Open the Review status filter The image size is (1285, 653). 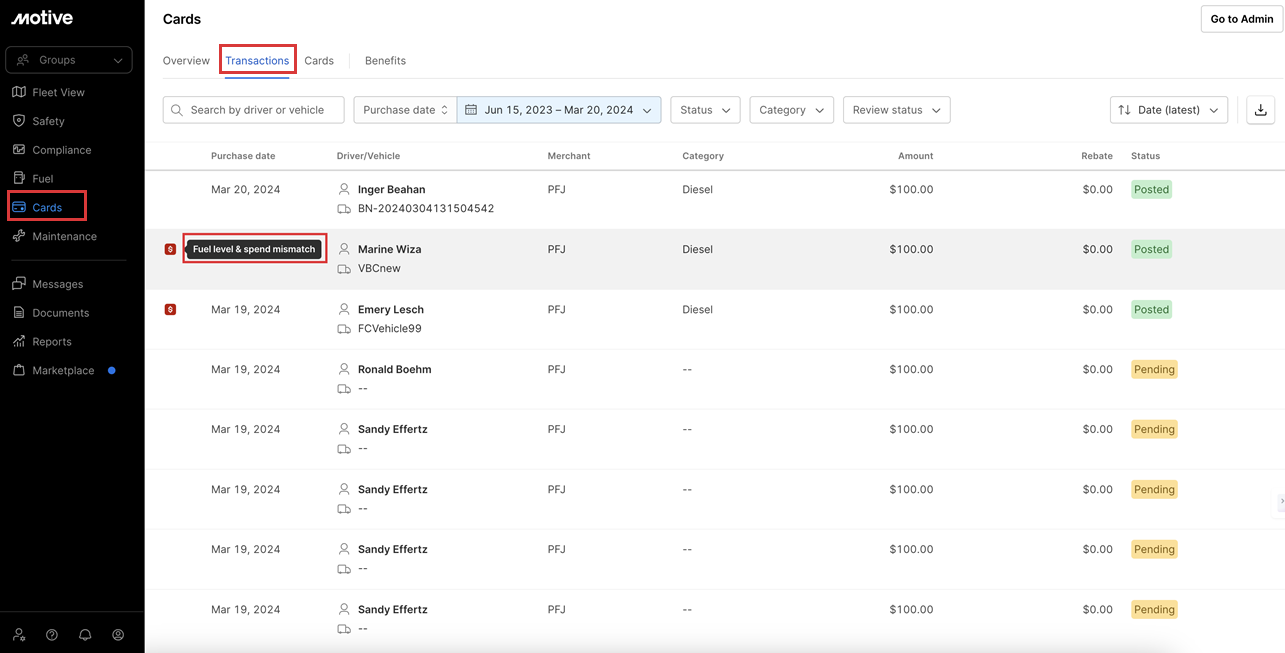[x=896, y=110]
